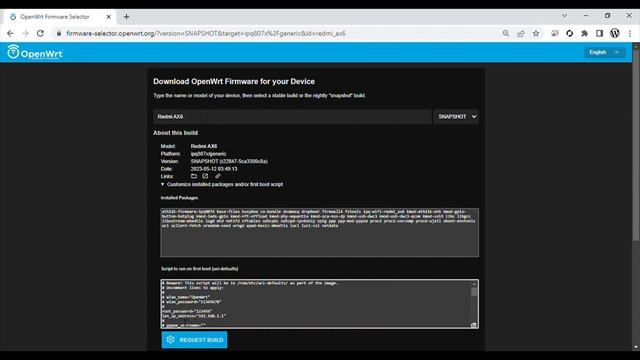Click the WordPress profile icon

[x=615, y=33]
